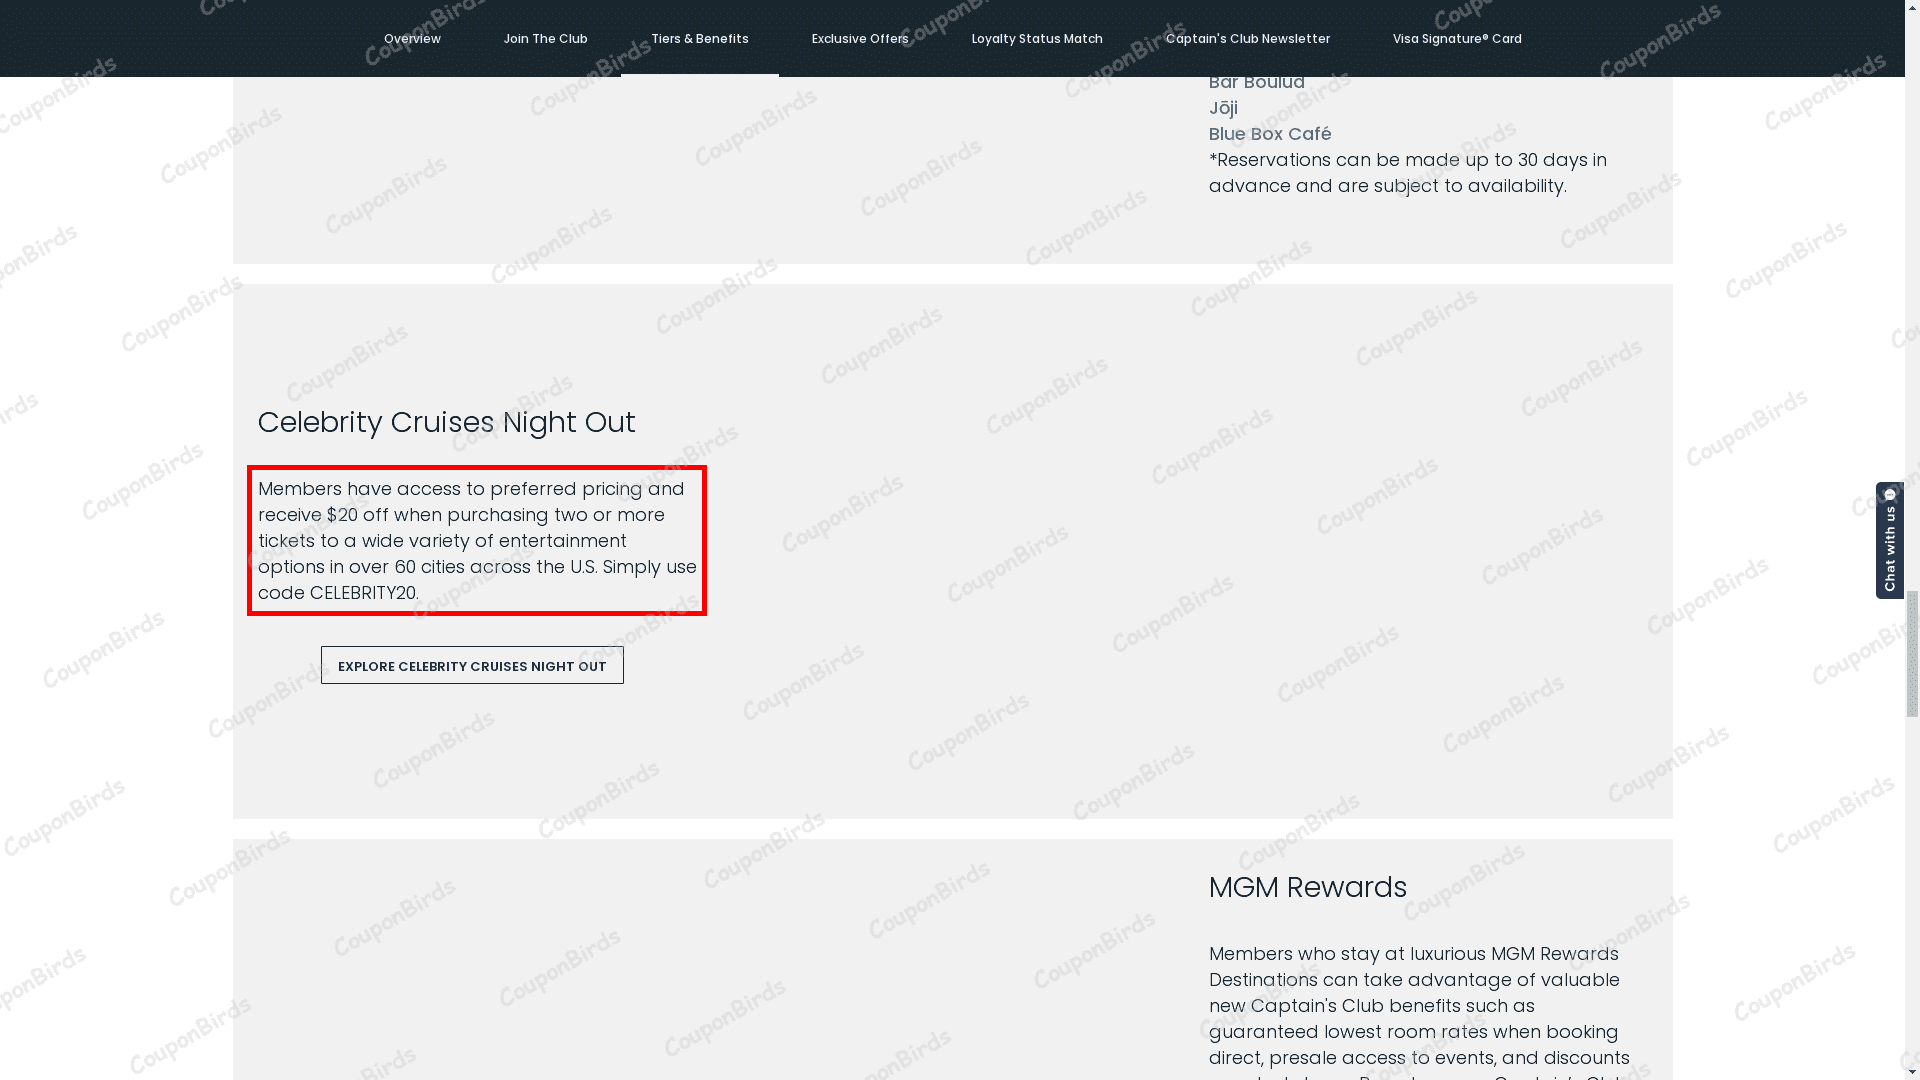Click the speech bubble chat icon
Viewport: 1920px width, 1080px height.
point(1890,496)
